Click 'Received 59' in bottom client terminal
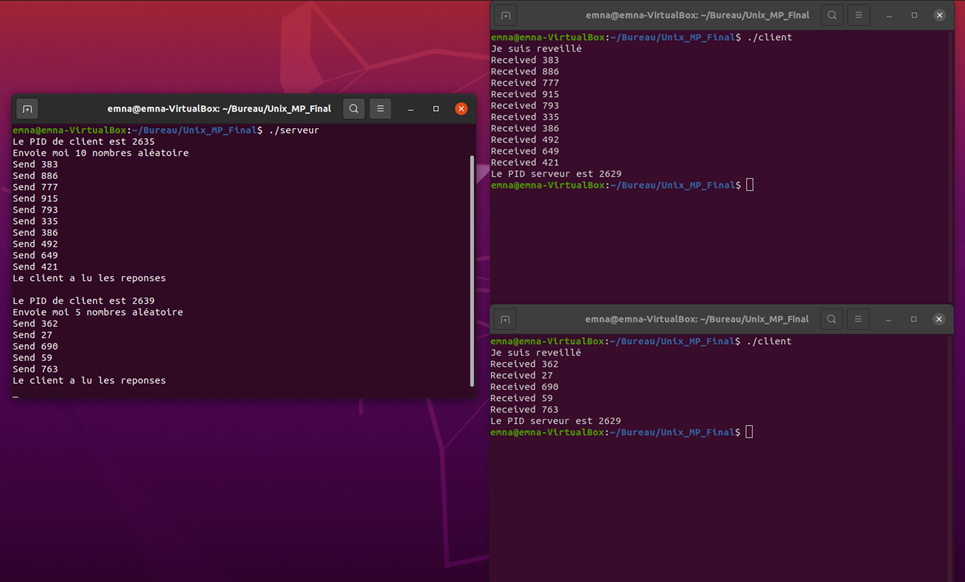 click(x=521, y=398)
